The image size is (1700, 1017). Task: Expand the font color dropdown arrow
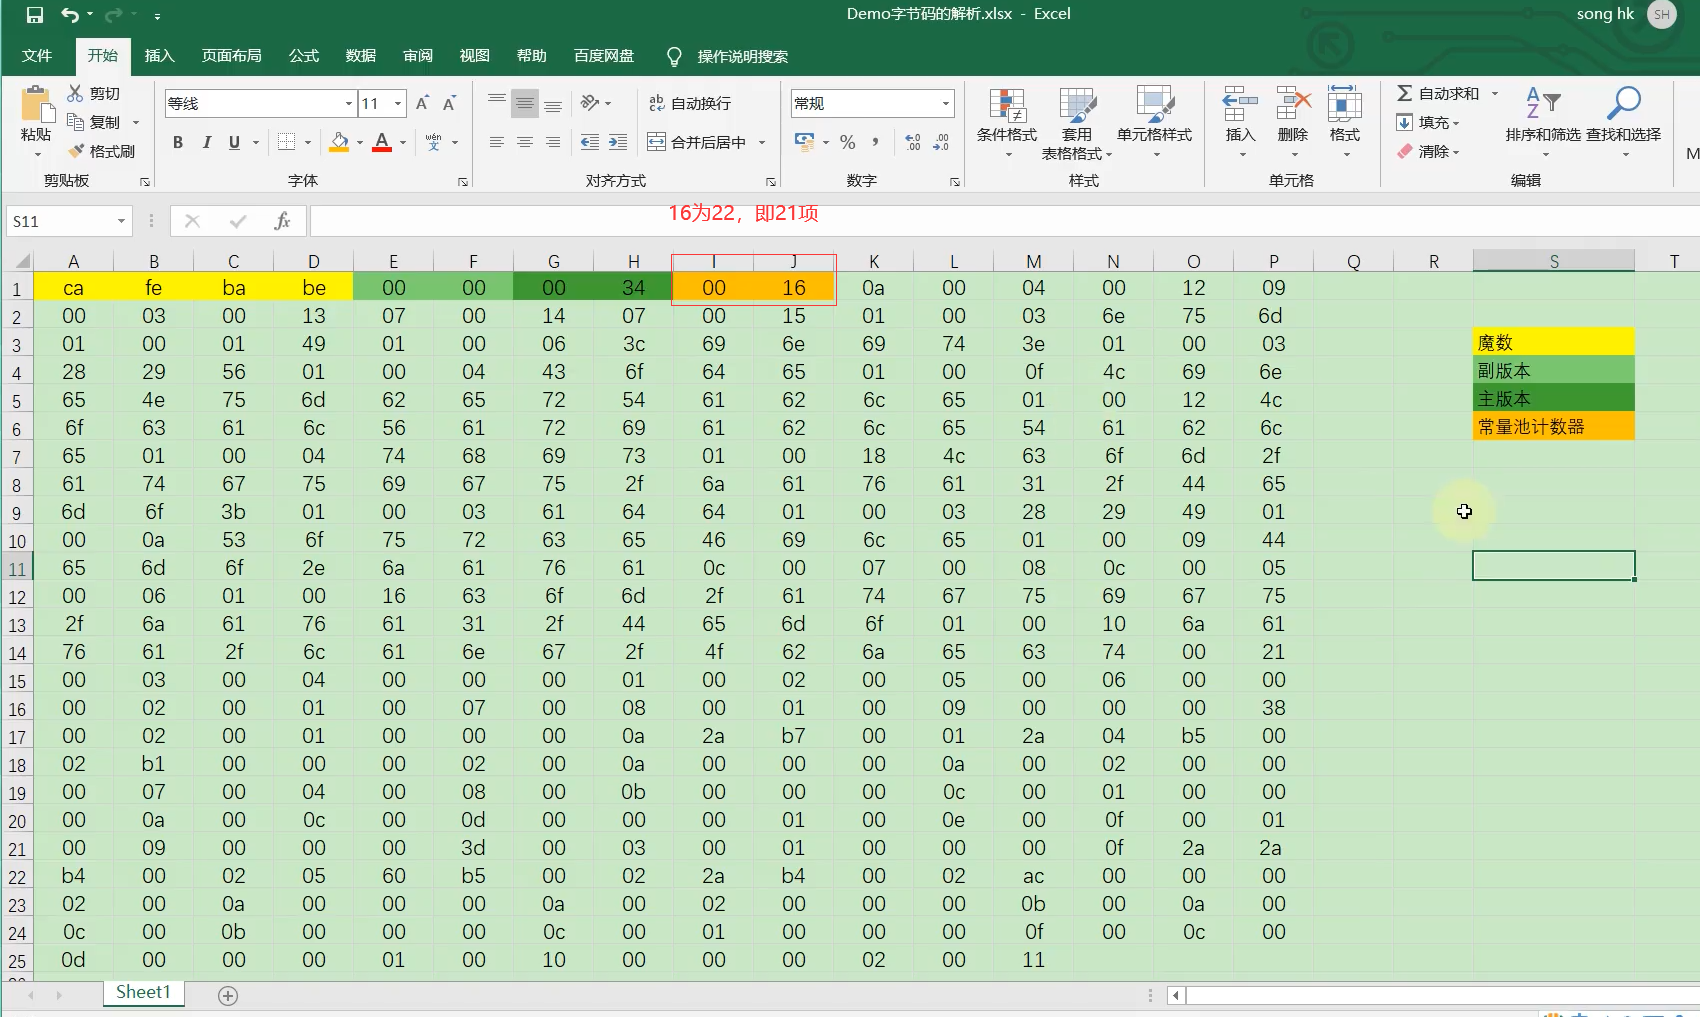click(x=403, y=142)
